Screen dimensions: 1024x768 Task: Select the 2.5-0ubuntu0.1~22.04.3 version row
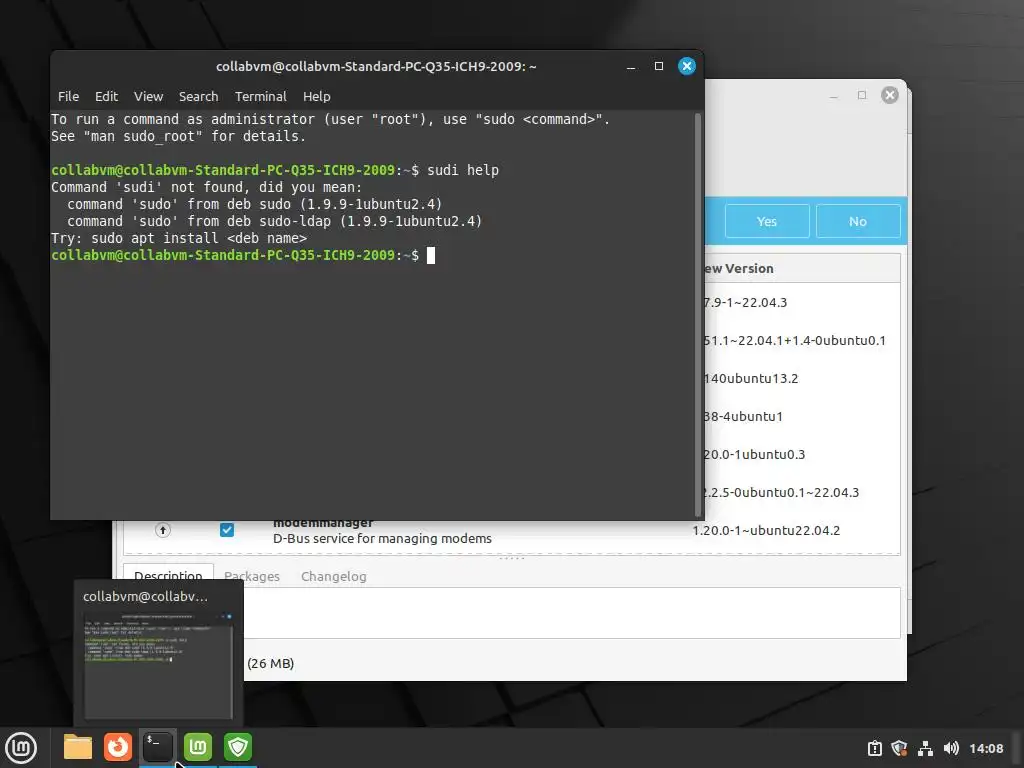pos(782,492)
